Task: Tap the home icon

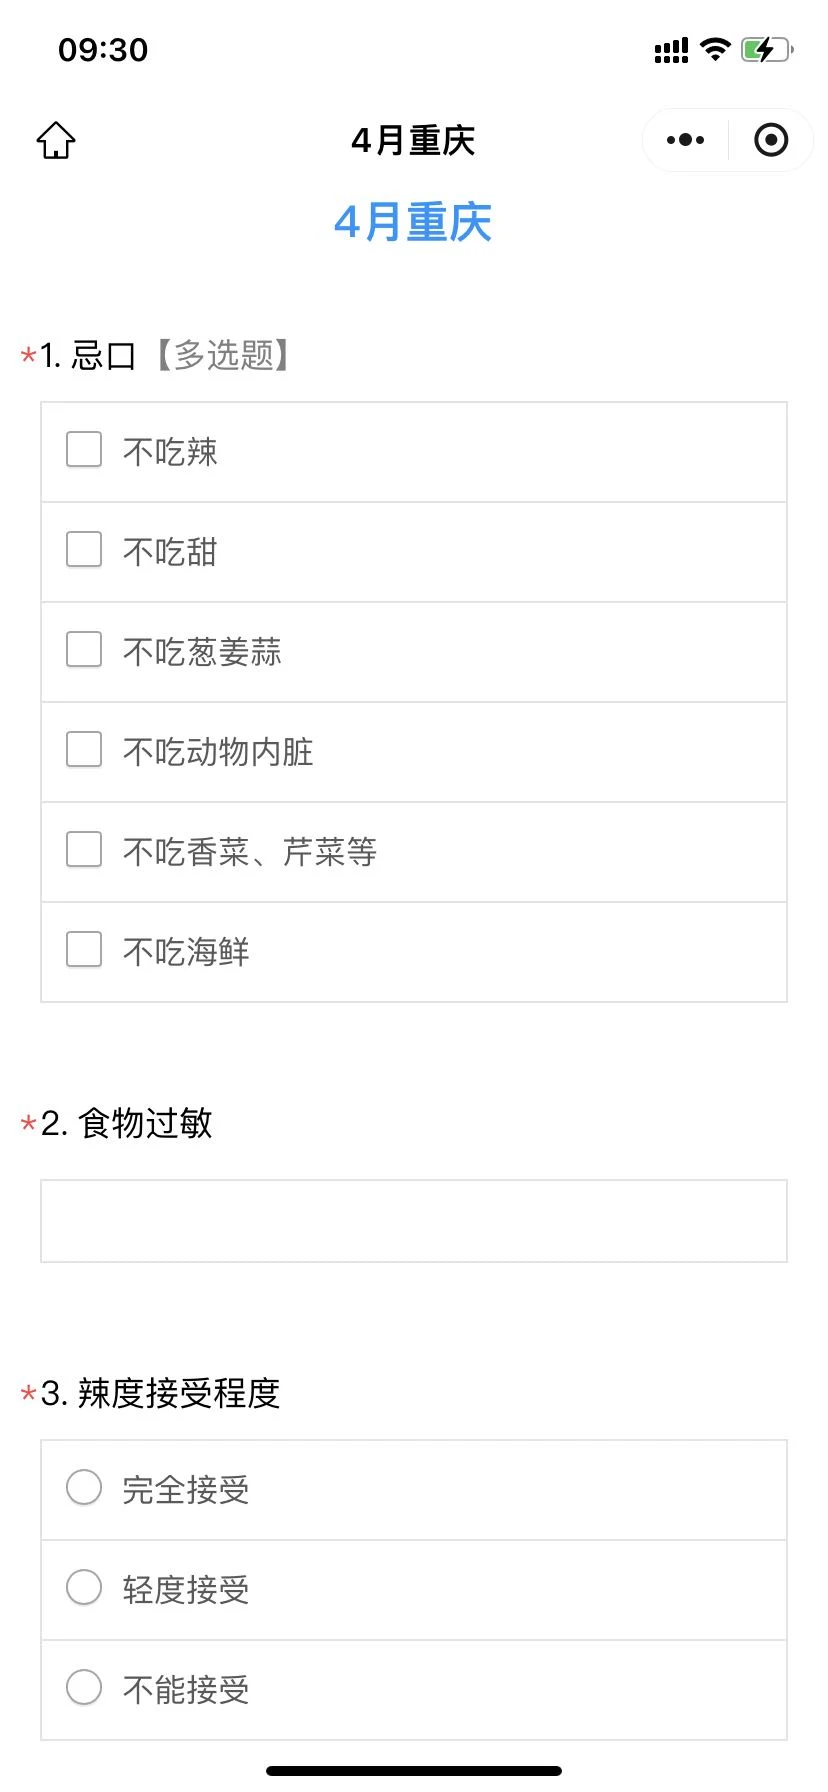Action: 56,140
